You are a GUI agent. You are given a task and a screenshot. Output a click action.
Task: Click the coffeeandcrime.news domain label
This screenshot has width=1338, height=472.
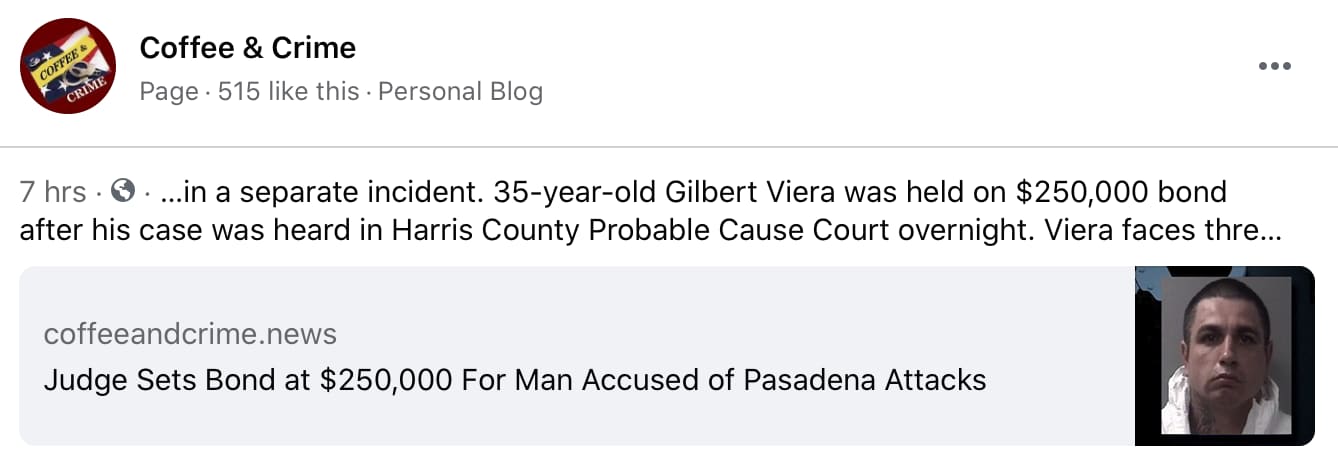(x=190, y=334)
